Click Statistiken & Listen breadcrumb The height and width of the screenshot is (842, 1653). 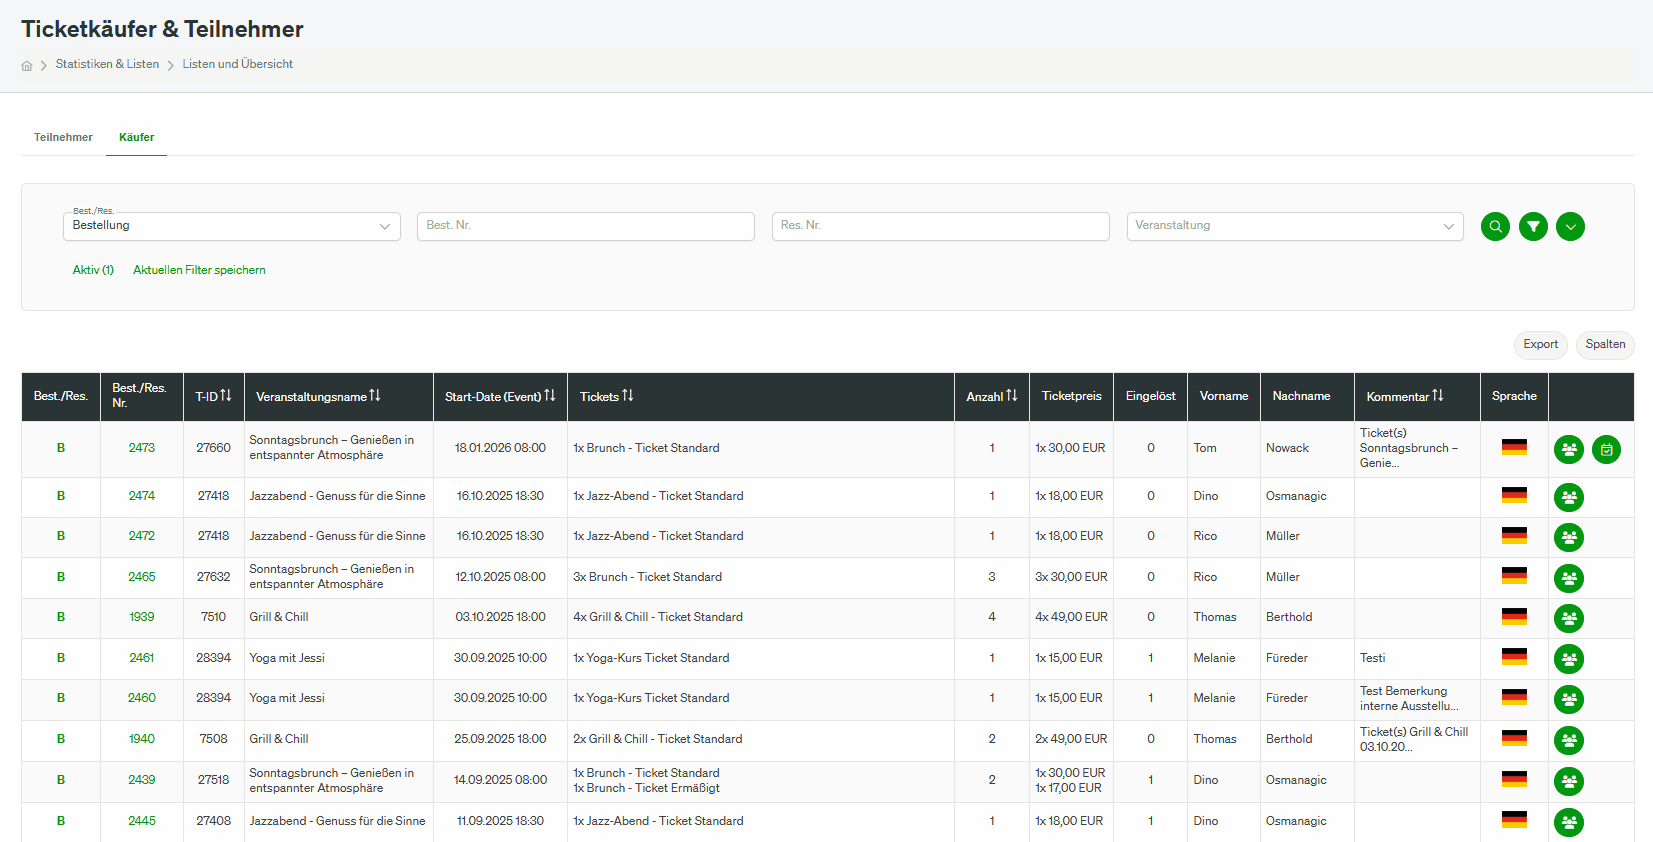(x=107, y=64)
